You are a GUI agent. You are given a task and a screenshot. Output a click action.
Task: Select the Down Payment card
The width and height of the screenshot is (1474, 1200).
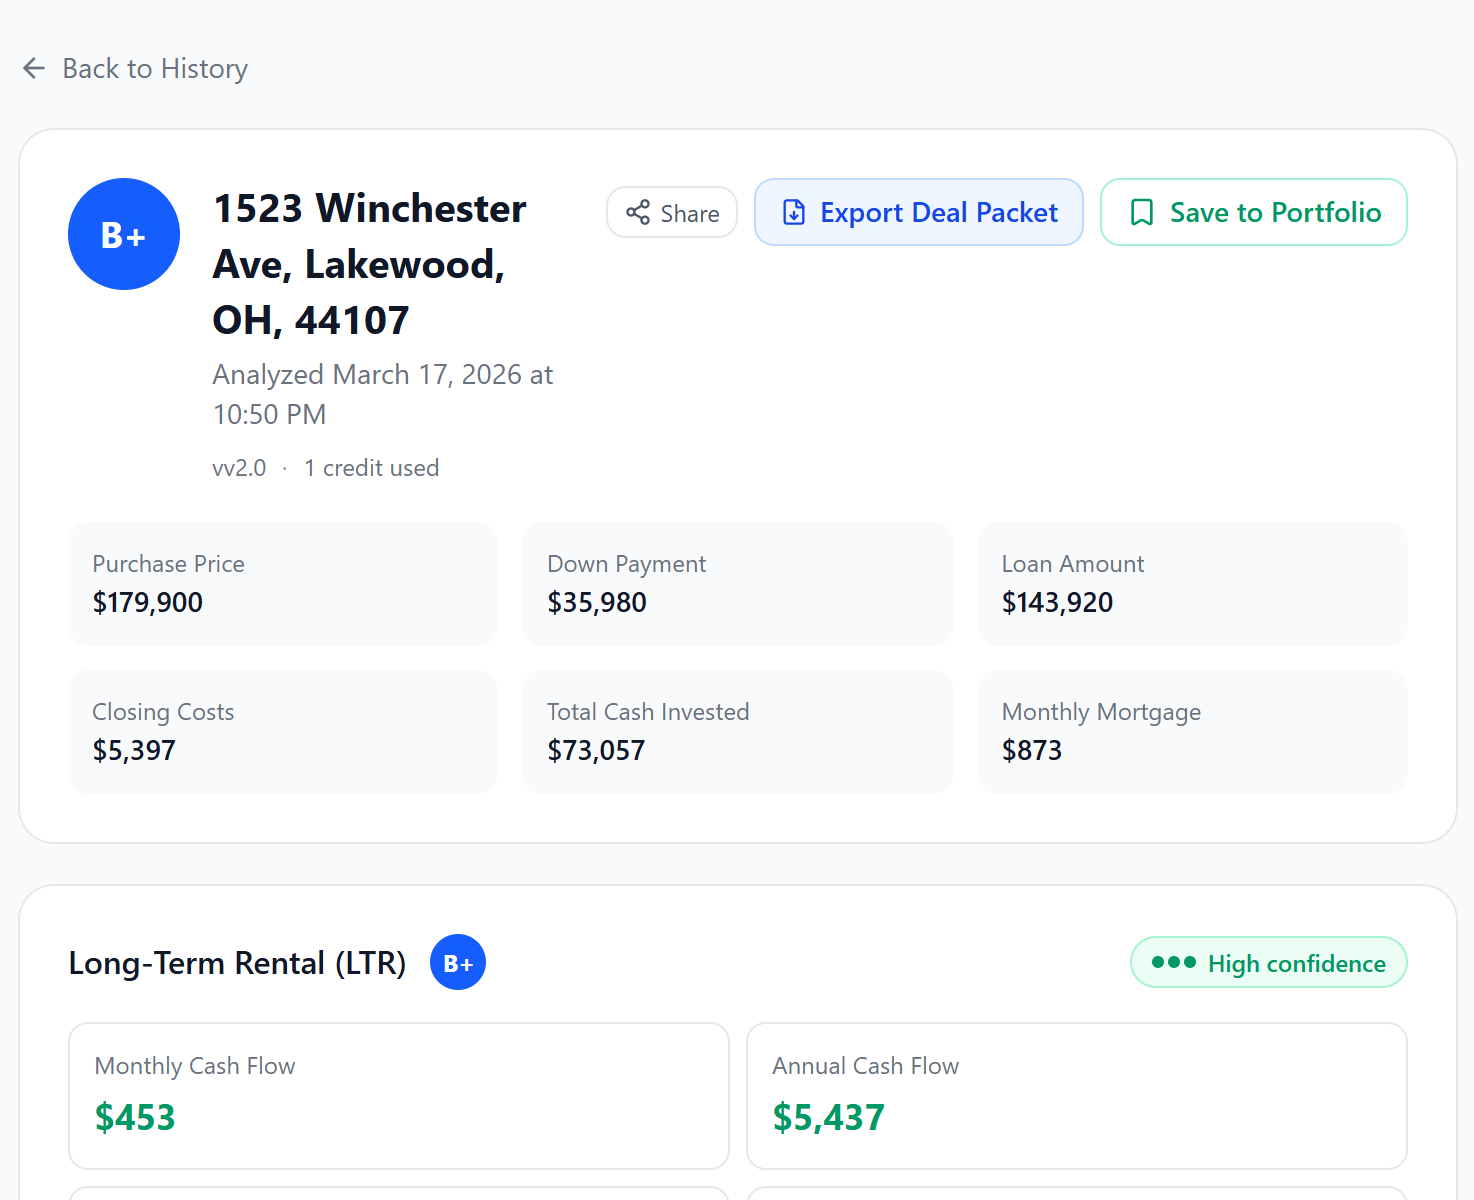737,583
